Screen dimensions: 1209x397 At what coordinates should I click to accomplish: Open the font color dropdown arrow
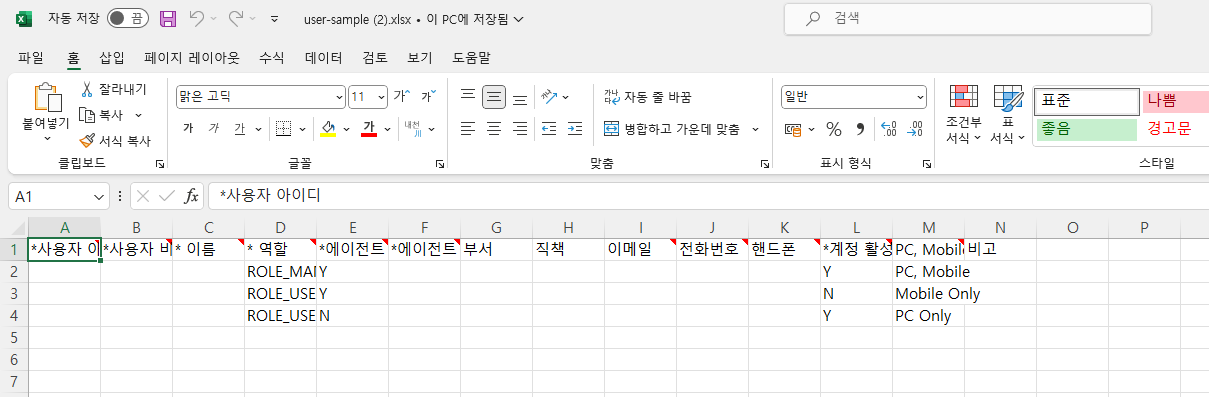pos(388,129)
